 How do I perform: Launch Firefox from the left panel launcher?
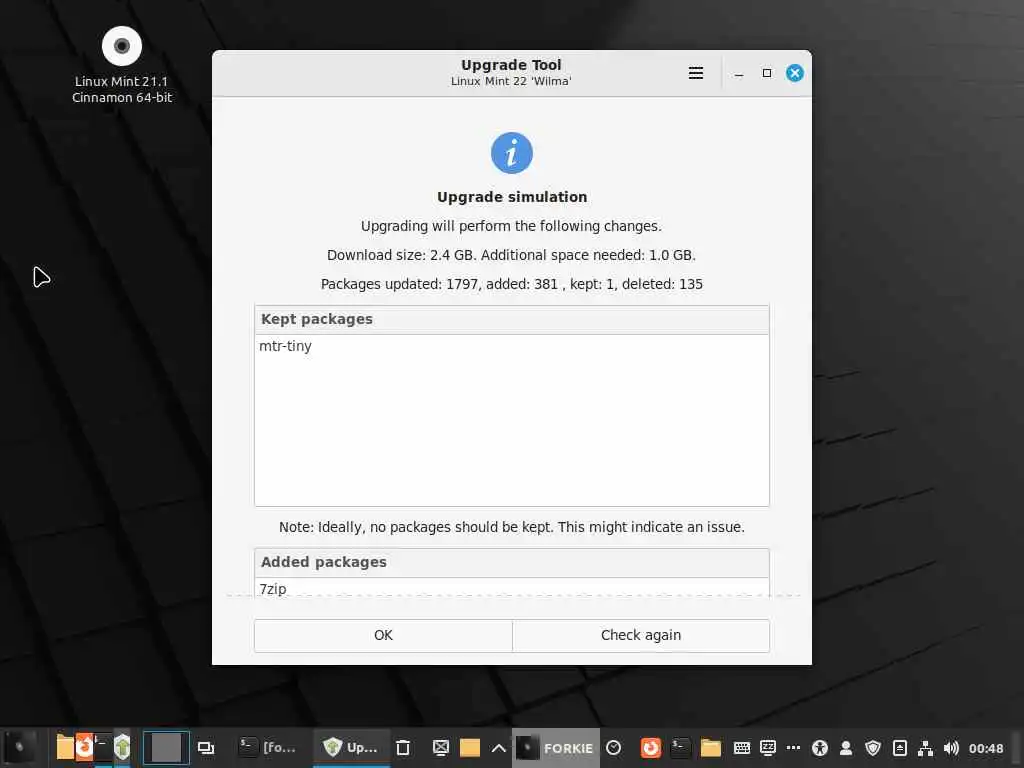(84, 747)
